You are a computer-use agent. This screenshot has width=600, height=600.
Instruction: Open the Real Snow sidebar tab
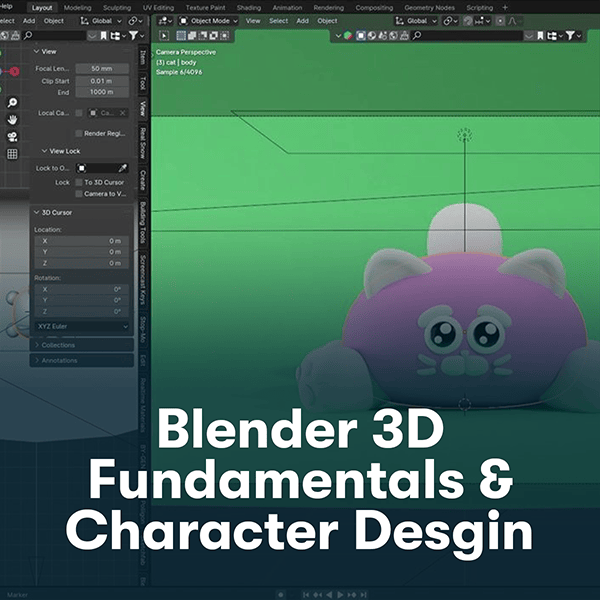point(143,143)
